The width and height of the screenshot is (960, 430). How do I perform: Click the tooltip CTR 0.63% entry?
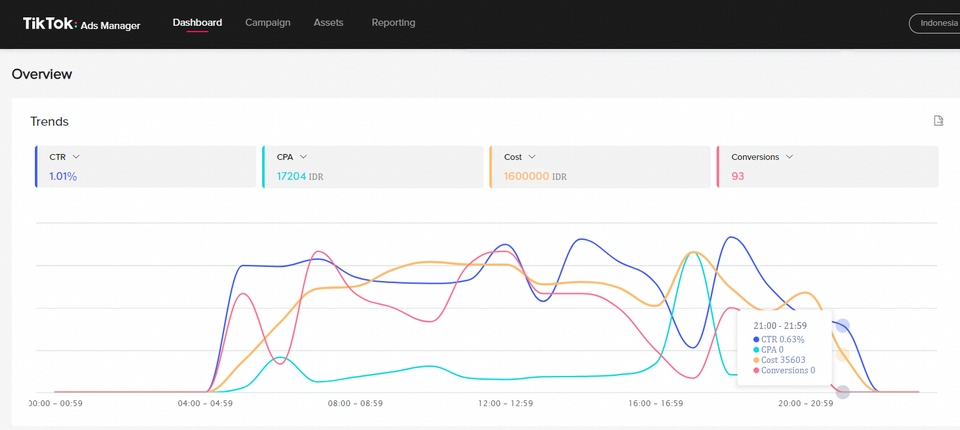click(779, 339)
